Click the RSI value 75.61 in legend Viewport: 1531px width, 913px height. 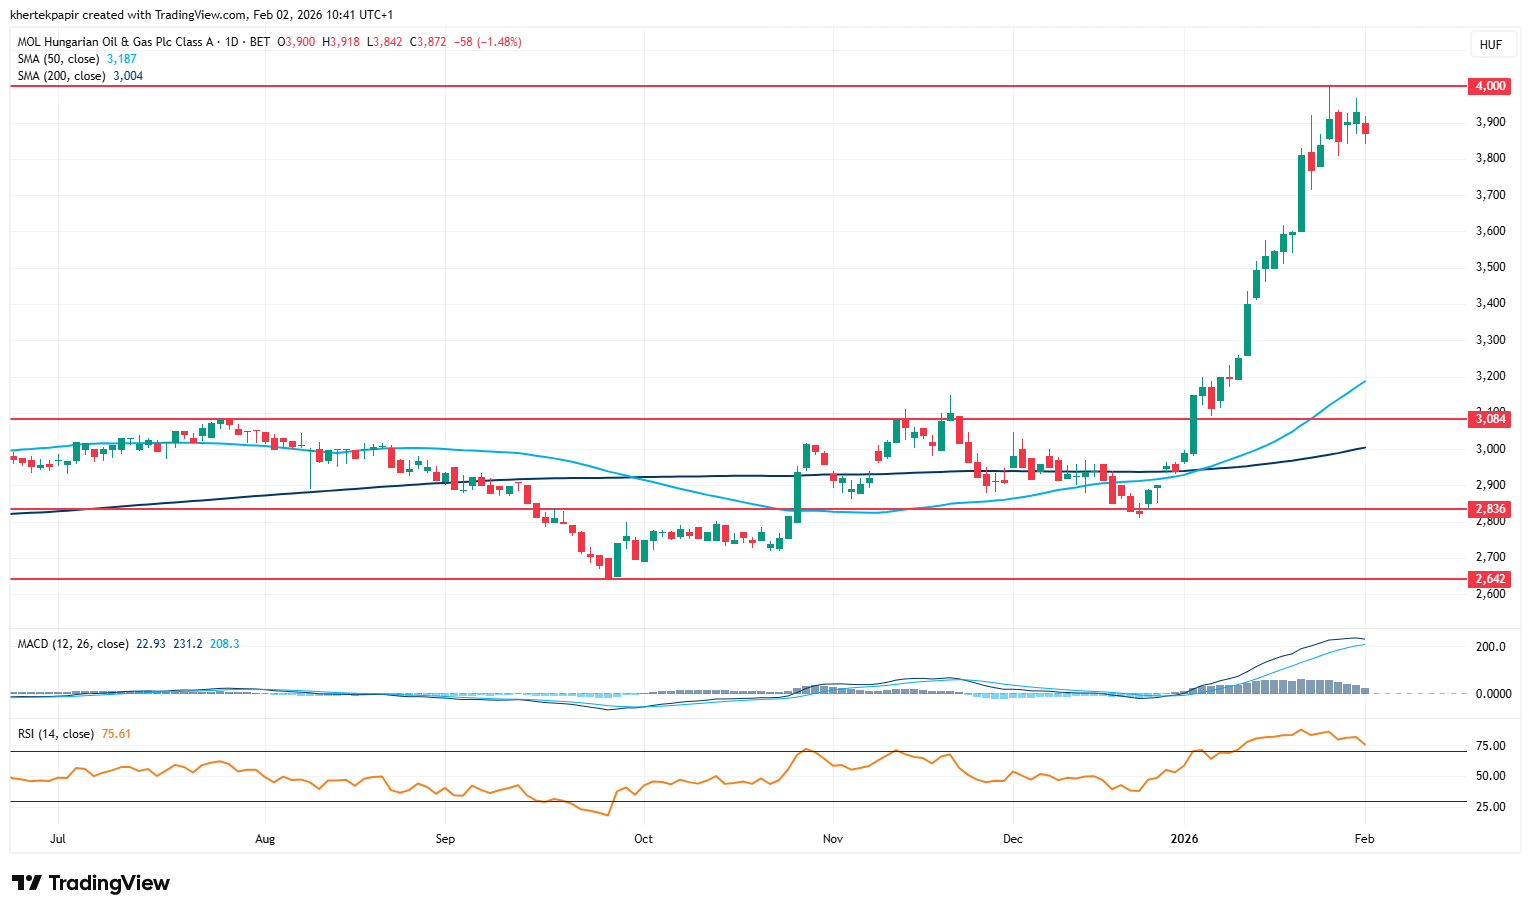coord(117,734)
